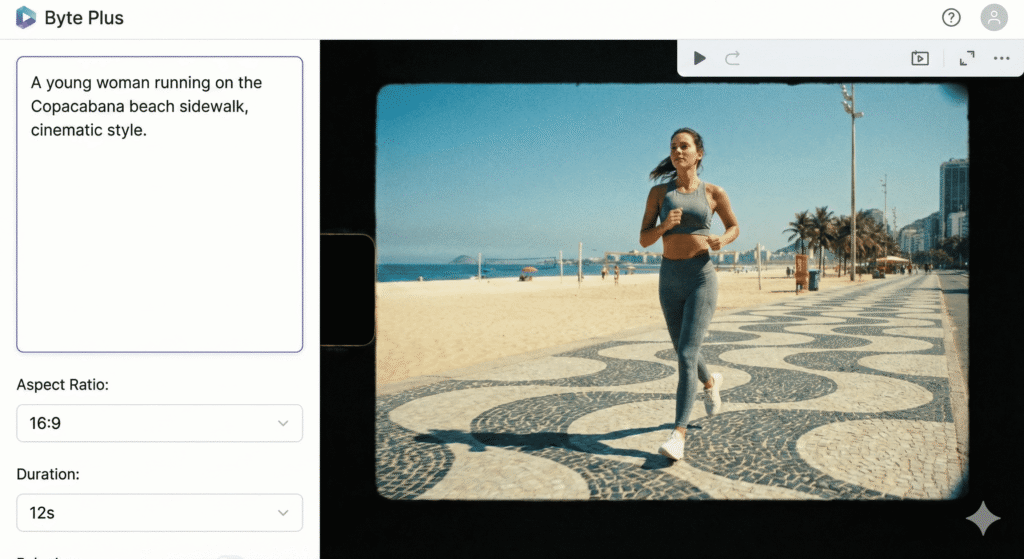
Task: Expand the Duration chevron arrow
Action: [x=283, y=513]
